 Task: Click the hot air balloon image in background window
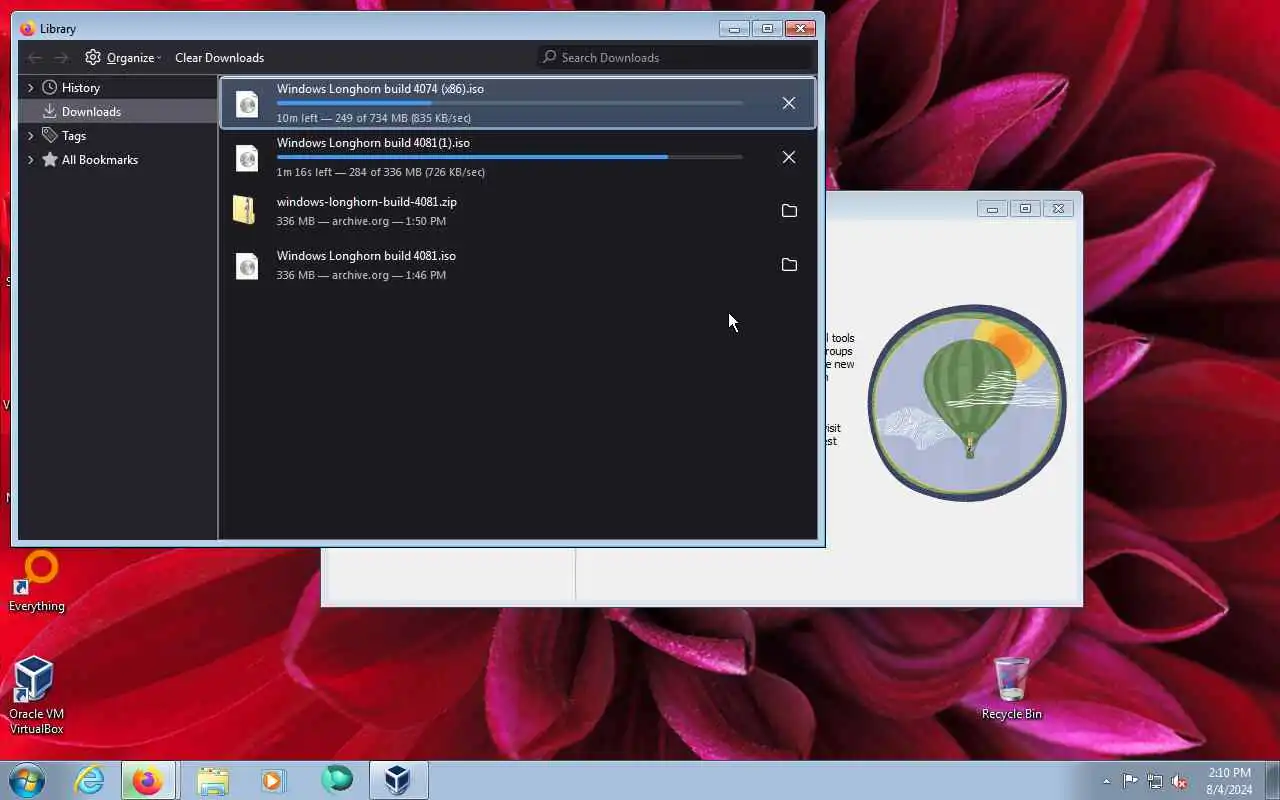tap(967, 402)
